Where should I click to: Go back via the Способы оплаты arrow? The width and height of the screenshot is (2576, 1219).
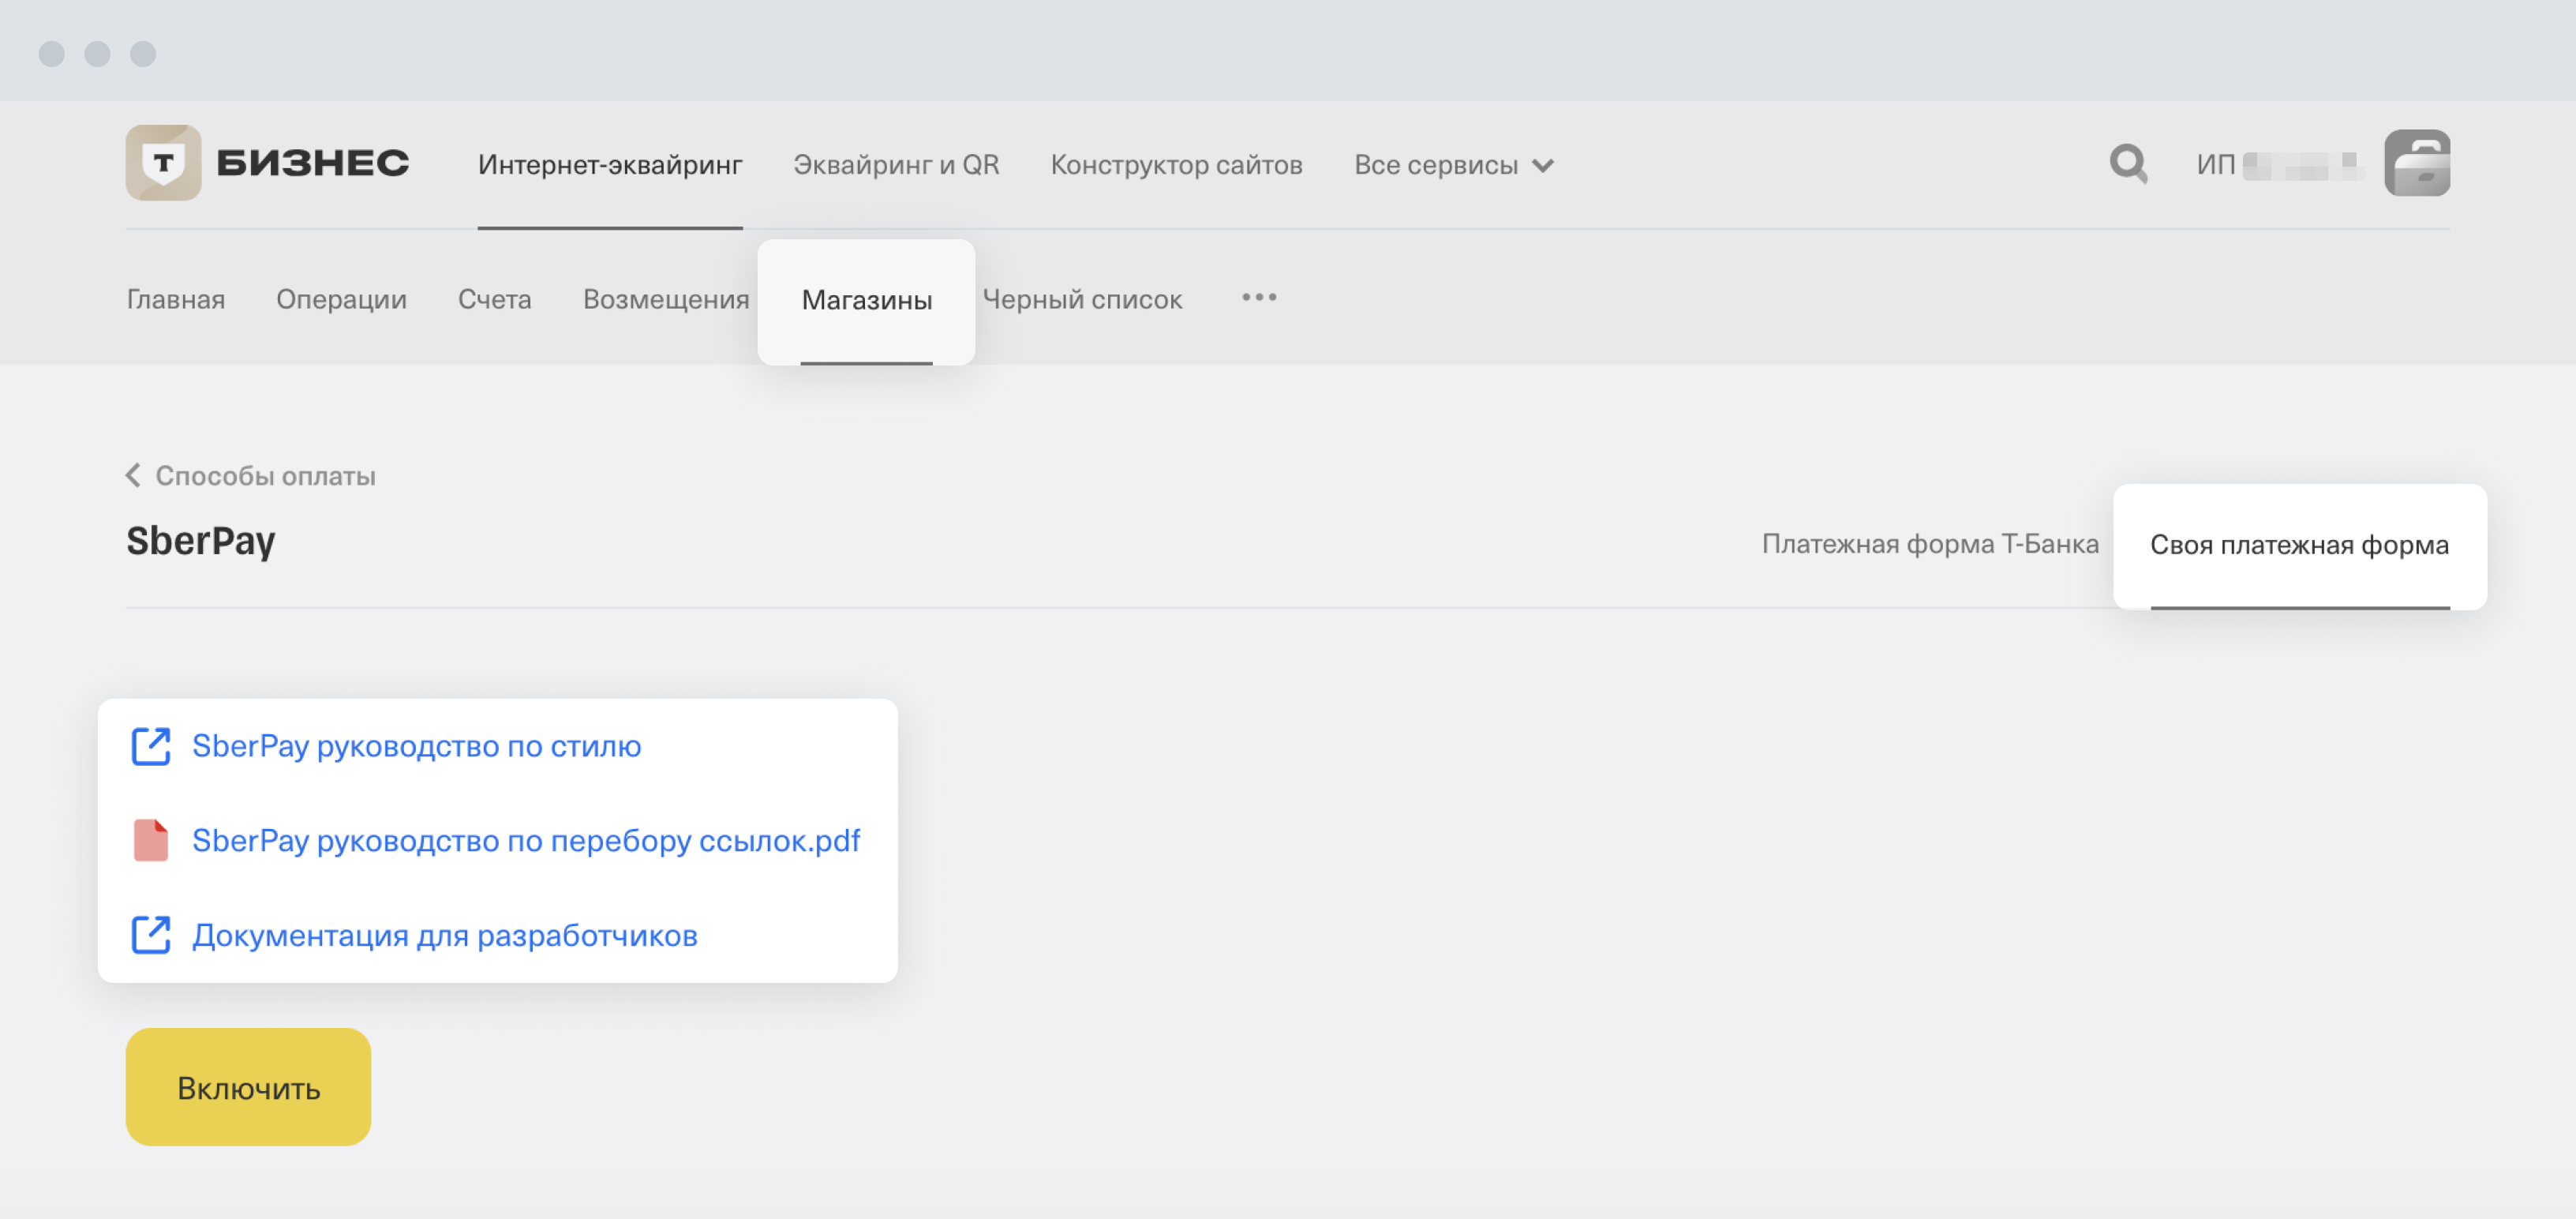point(133,475)
